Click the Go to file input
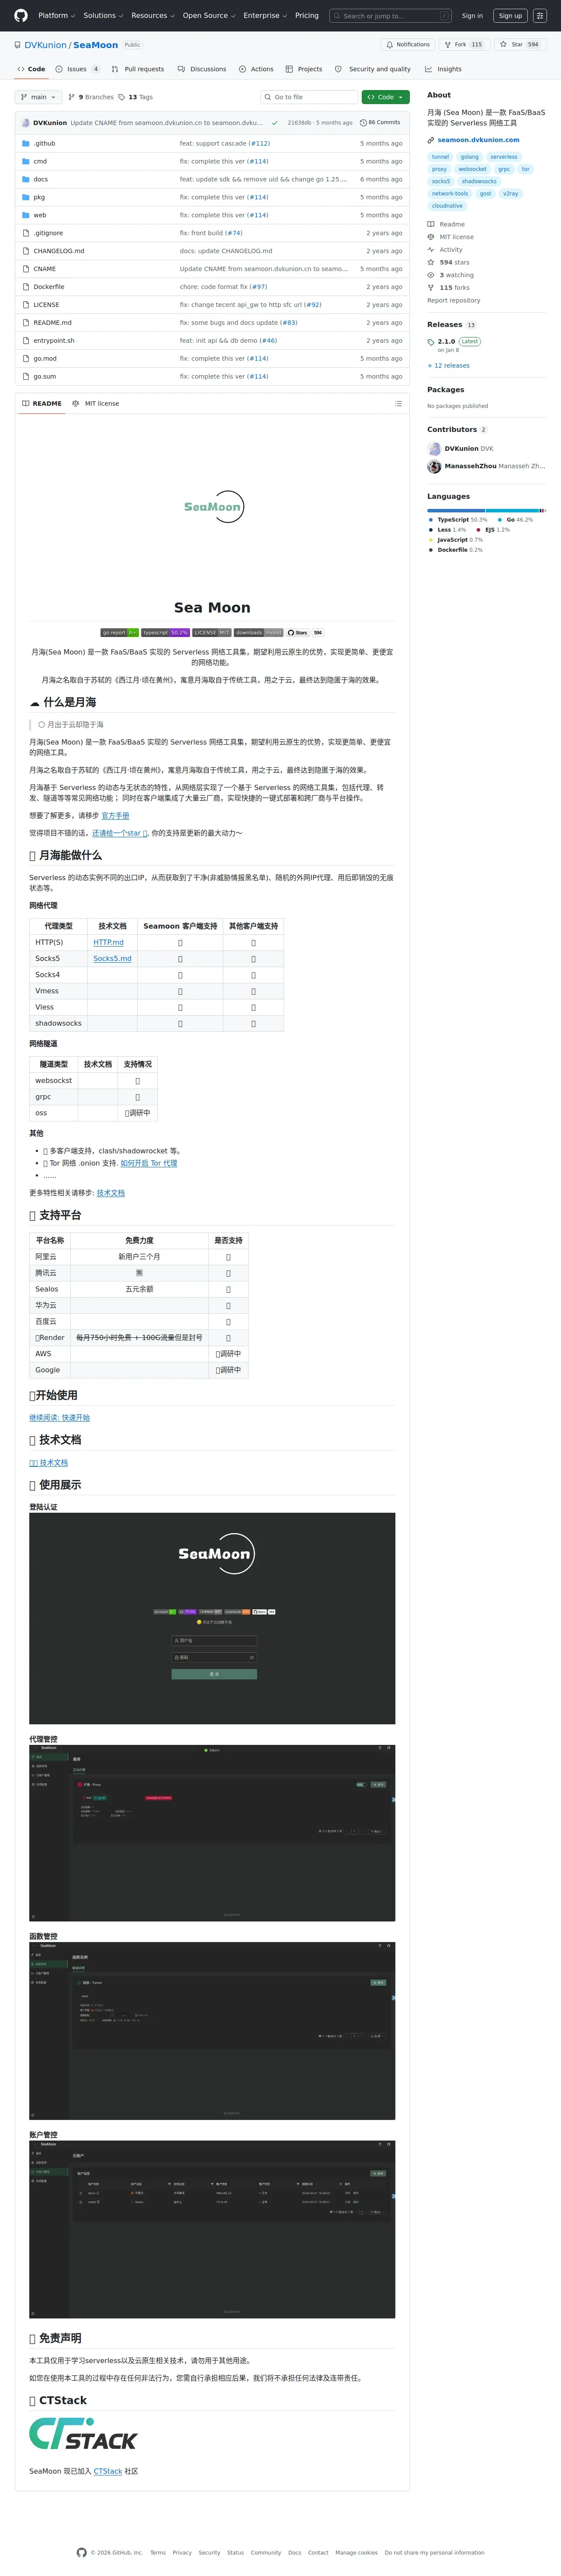 tap(309, 97)
